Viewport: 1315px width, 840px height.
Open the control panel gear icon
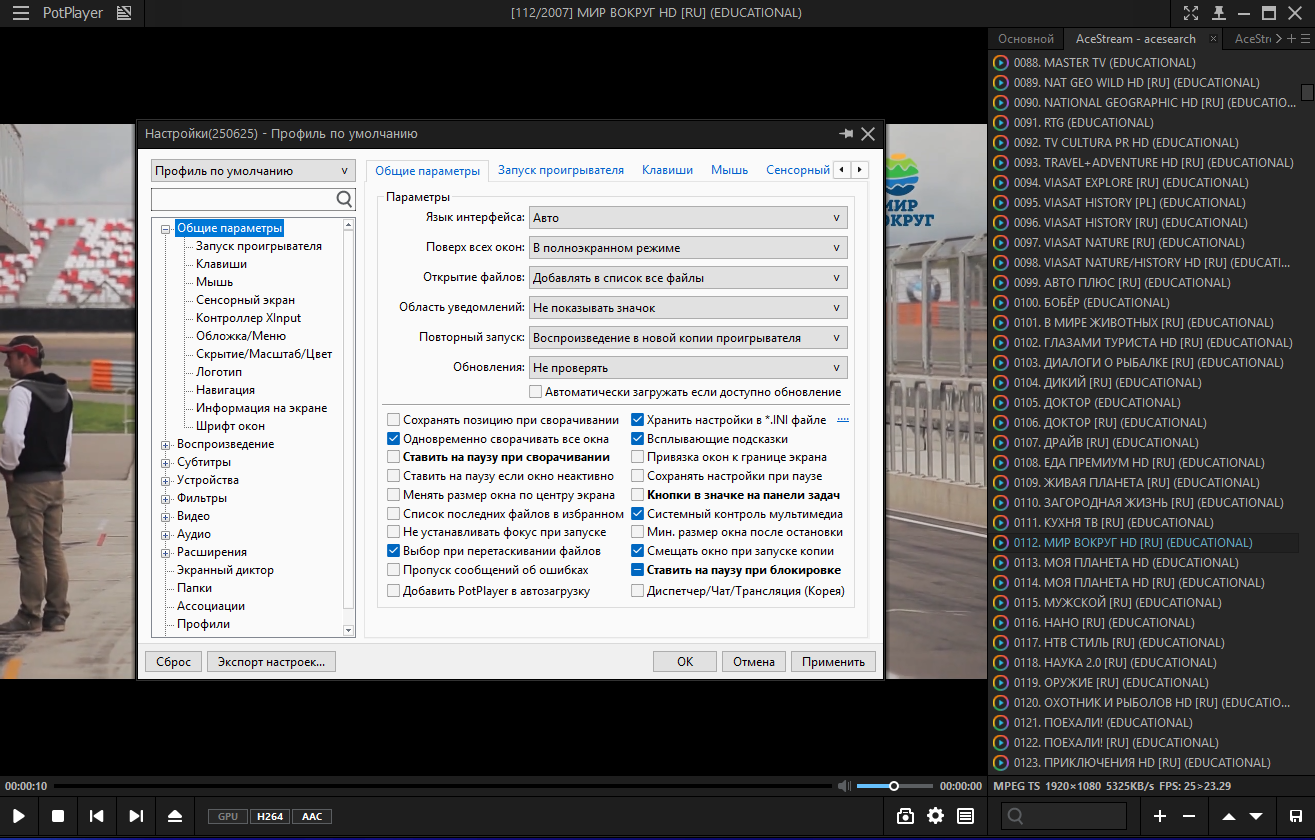click(935, 816)
